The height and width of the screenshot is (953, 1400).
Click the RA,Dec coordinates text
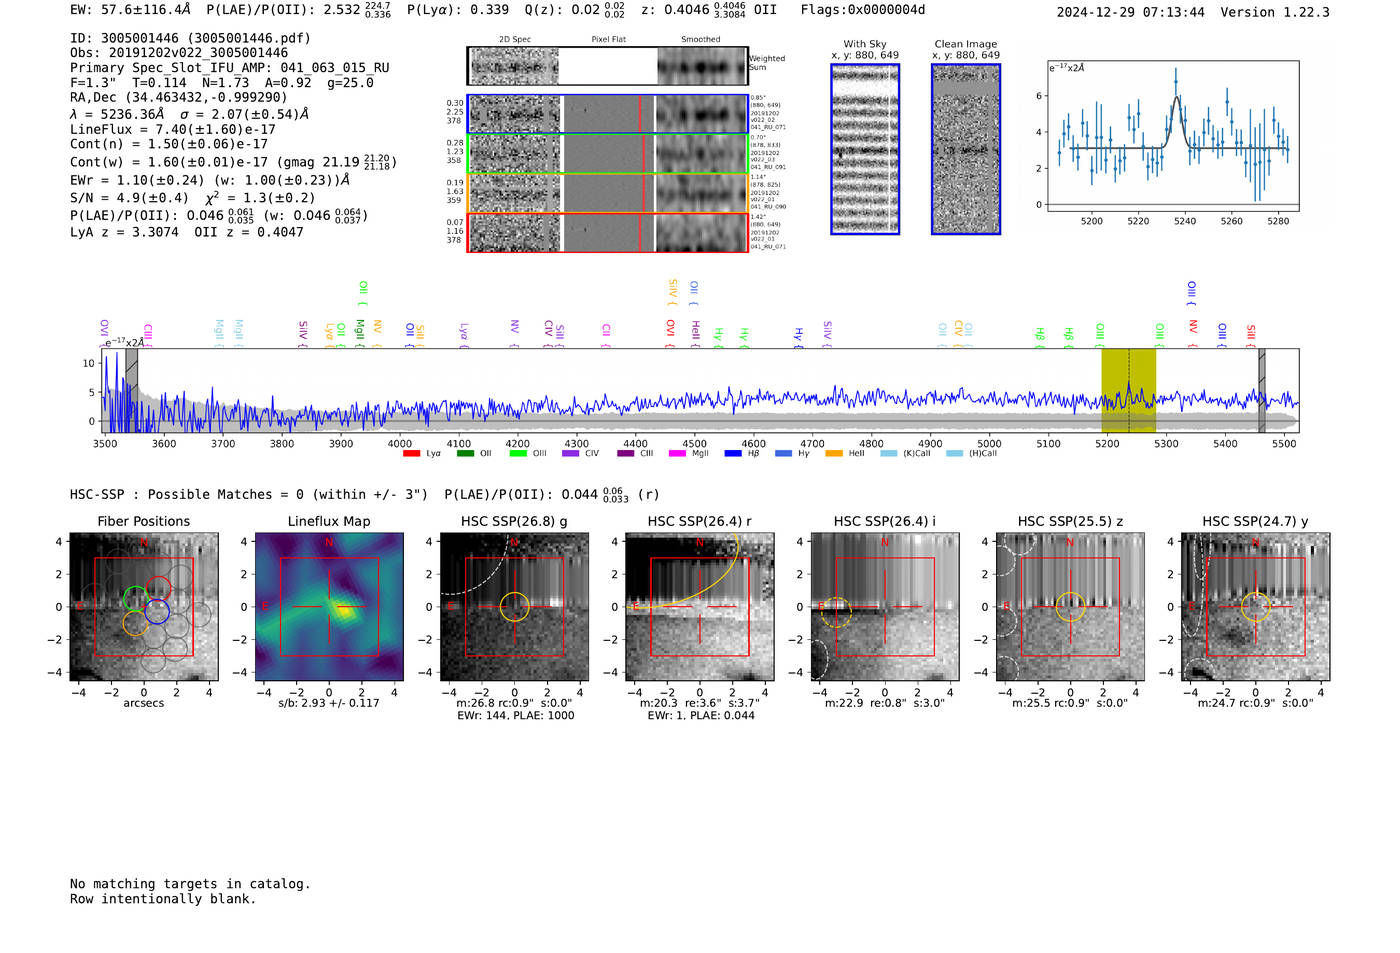tap(179, 97)
